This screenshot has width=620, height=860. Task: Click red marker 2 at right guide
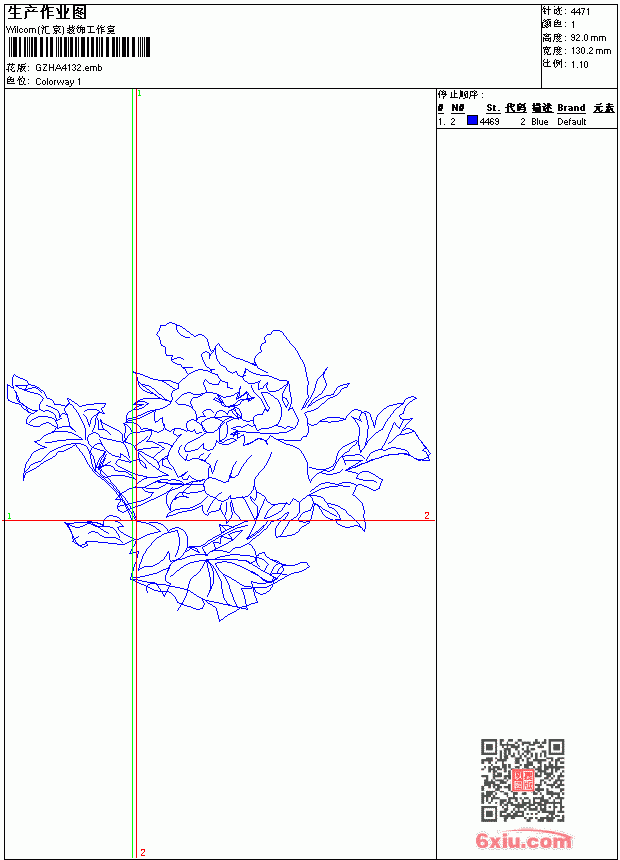(x=427, y=515)
